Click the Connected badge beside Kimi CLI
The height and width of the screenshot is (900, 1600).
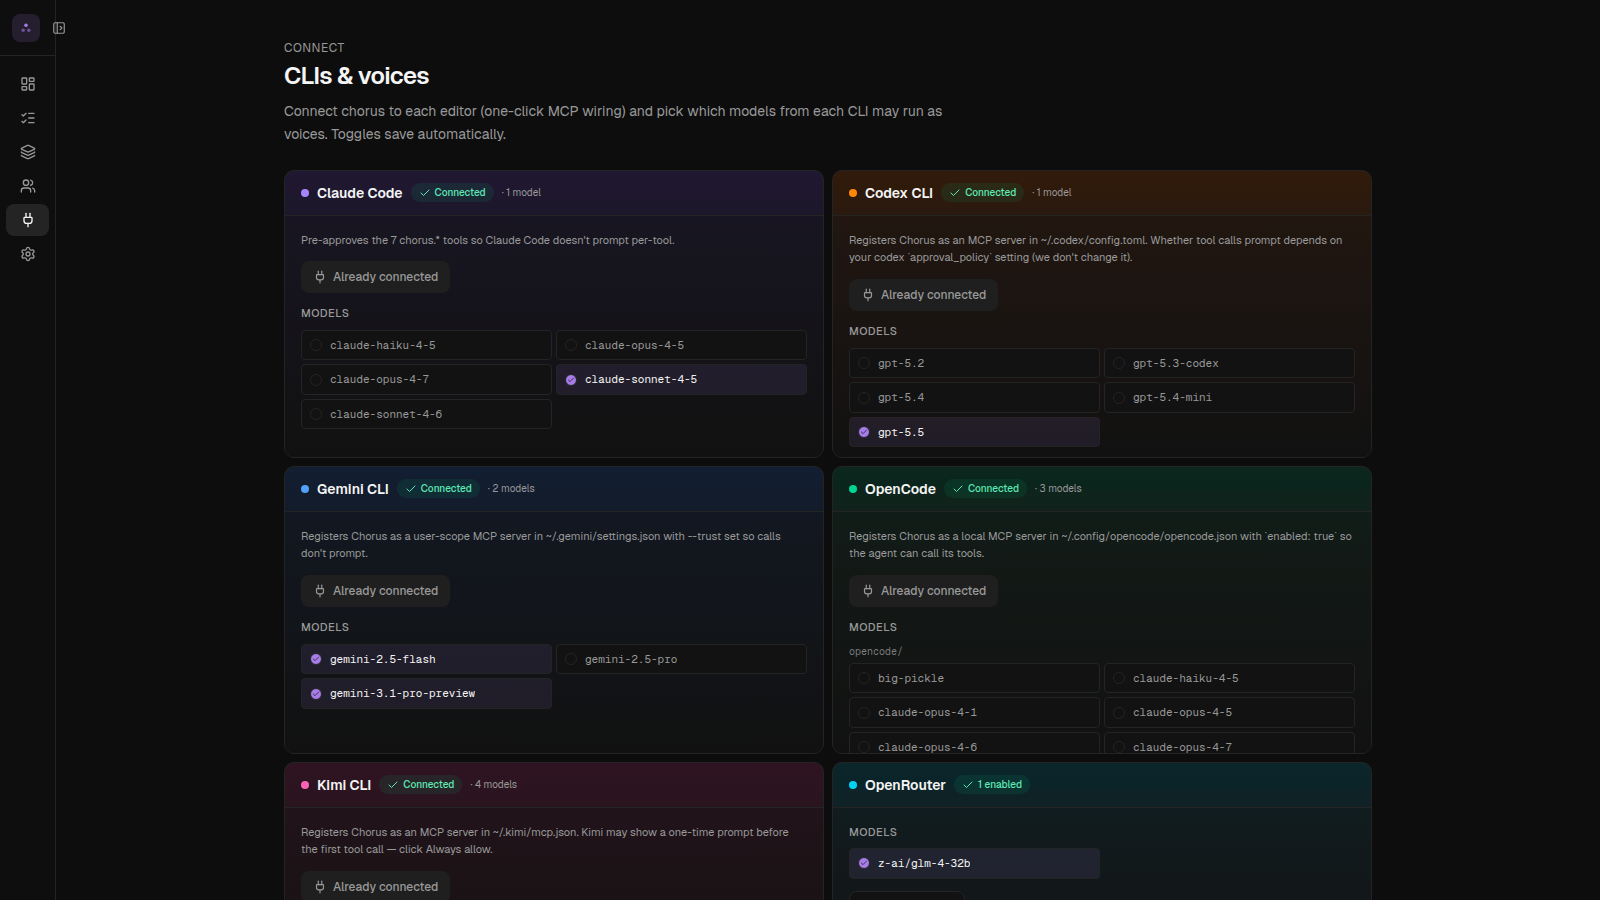tap(421, 785)
